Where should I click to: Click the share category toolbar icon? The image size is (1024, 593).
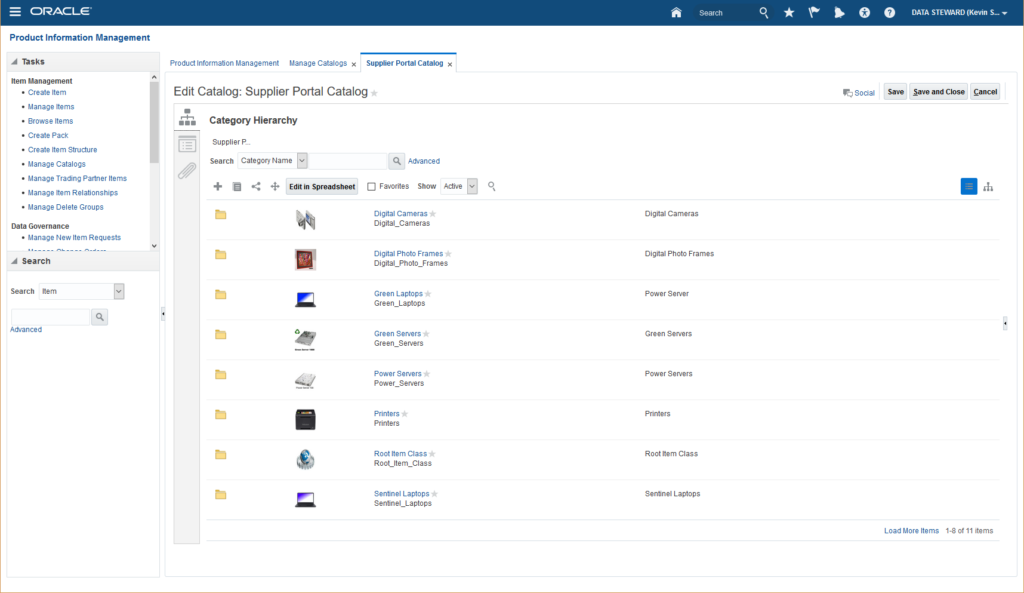point(256,187)
